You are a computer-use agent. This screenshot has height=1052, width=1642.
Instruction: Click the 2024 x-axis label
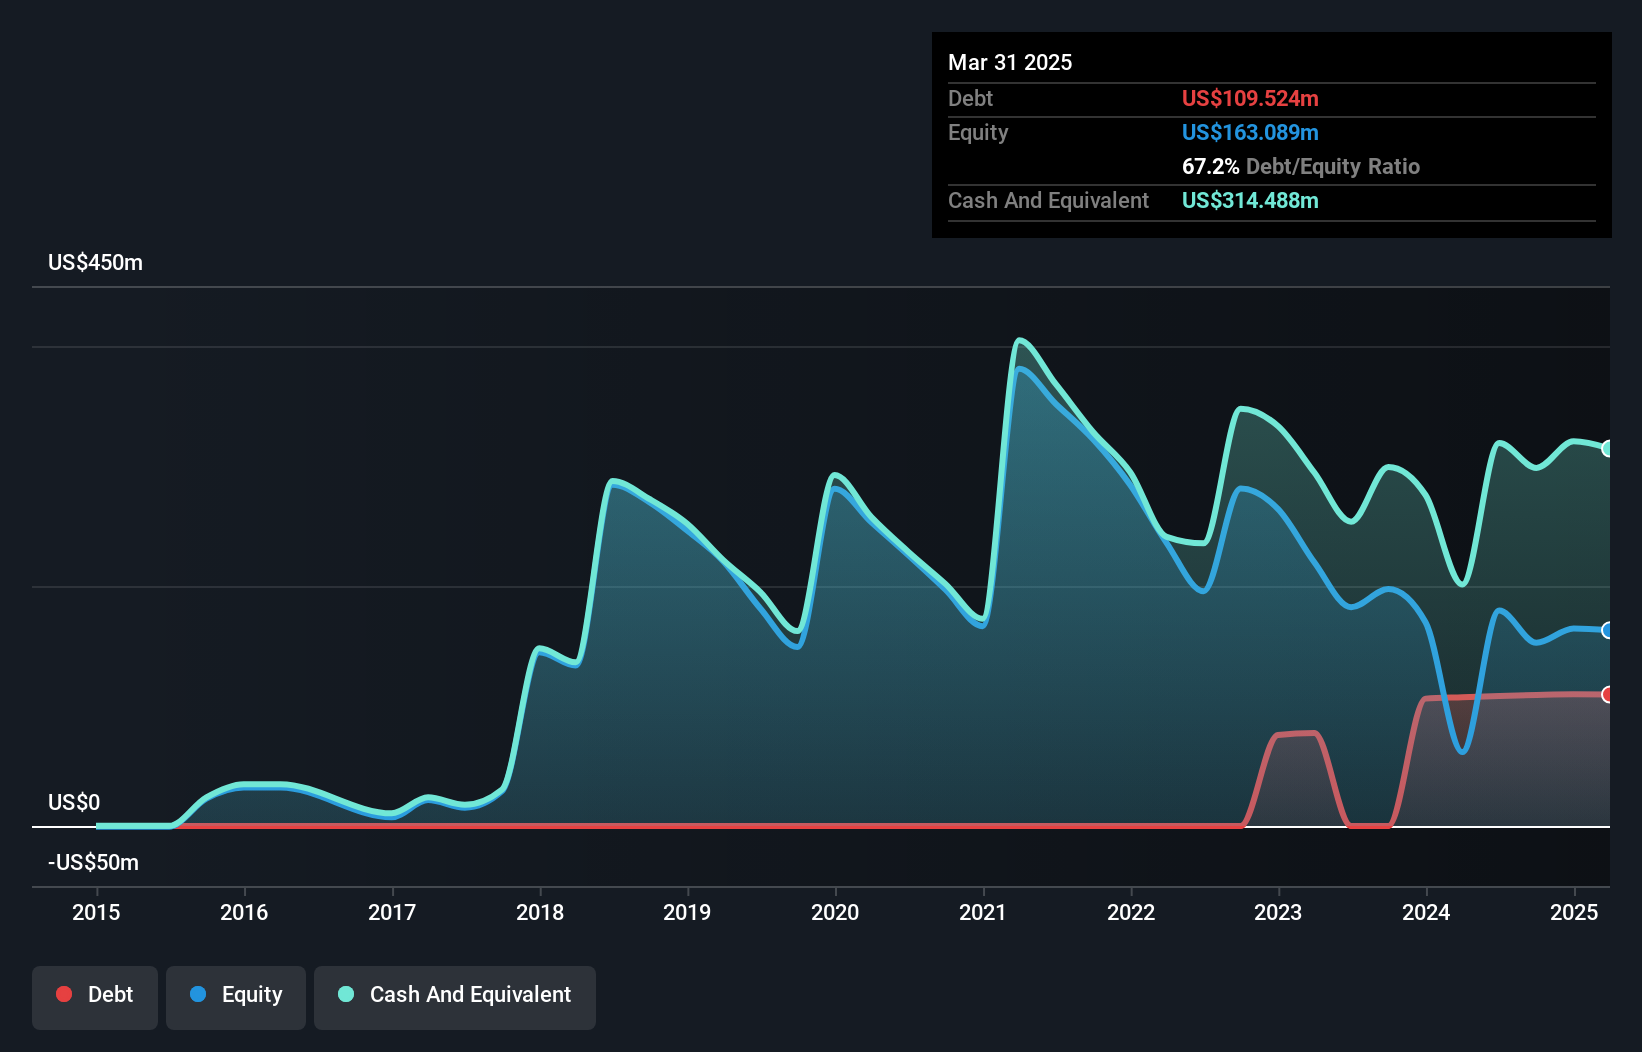pyautogui.click(x=1426, y=912)
